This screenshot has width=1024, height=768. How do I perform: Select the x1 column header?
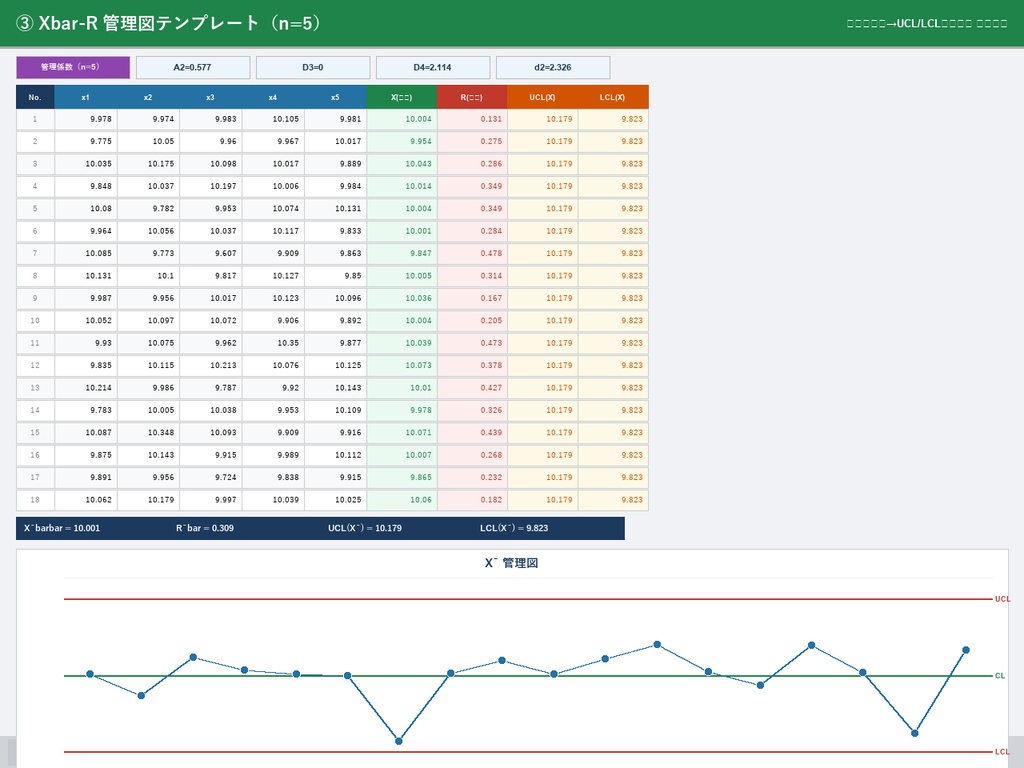86,97
